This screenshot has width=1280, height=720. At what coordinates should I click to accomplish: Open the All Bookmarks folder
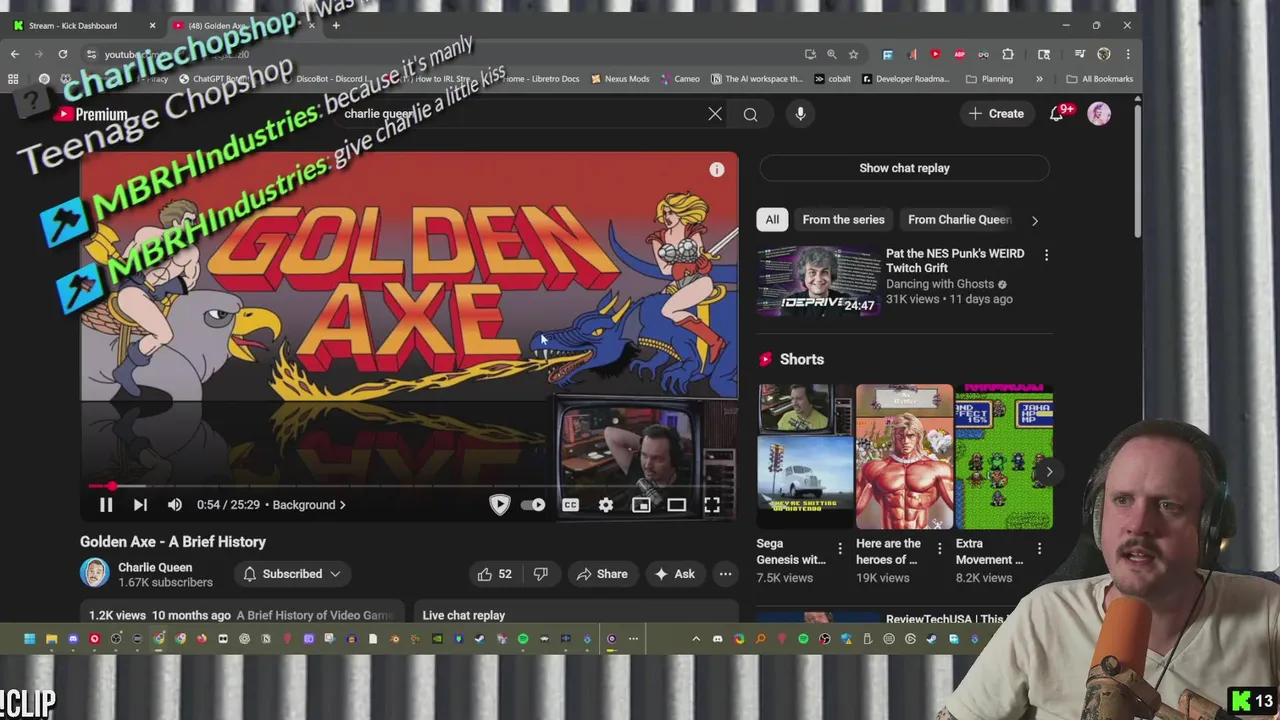(x=1100, y=79)
